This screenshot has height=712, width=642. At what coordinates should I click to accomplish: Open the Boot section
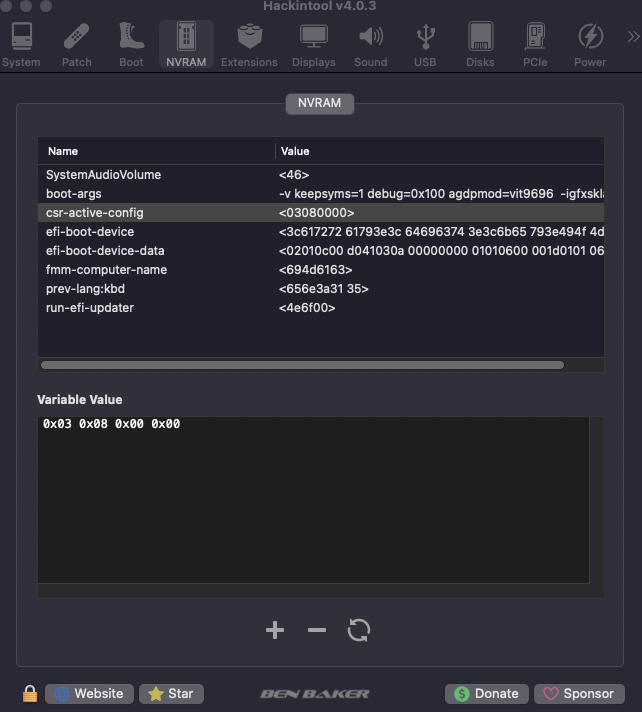pos(131,44)
